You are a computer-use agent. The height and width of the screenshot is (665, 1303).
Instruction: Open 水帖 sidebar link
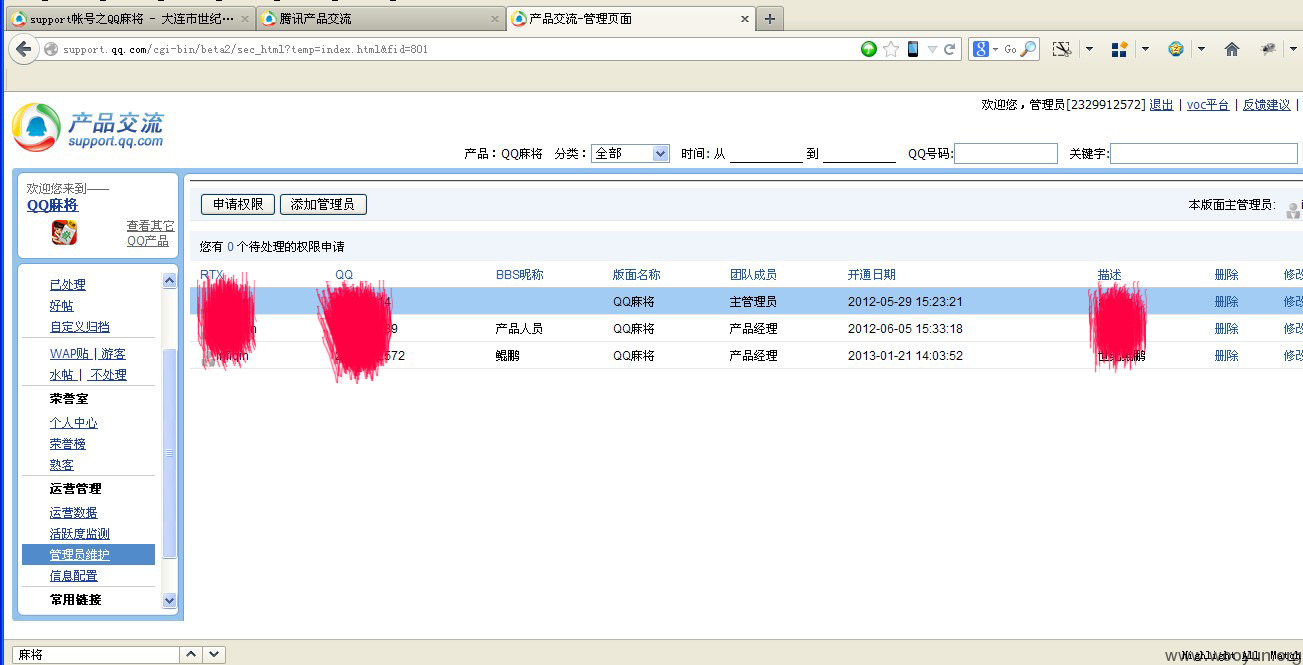click(62, 375)
